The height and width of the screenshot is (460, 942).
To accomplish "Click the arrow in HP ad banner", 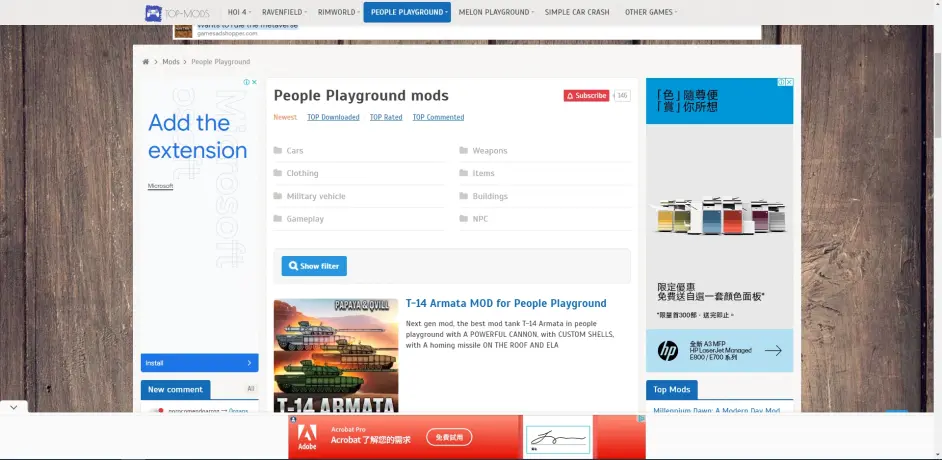I will 773,351.
